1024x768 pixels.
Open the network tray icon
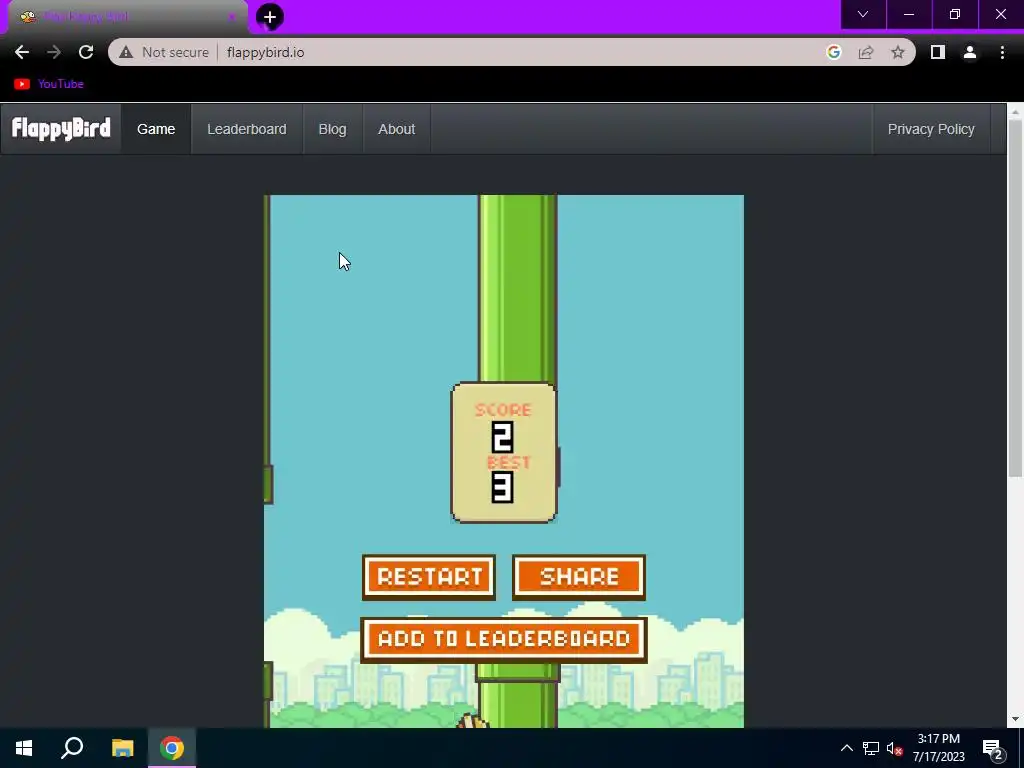click(871, 748)
